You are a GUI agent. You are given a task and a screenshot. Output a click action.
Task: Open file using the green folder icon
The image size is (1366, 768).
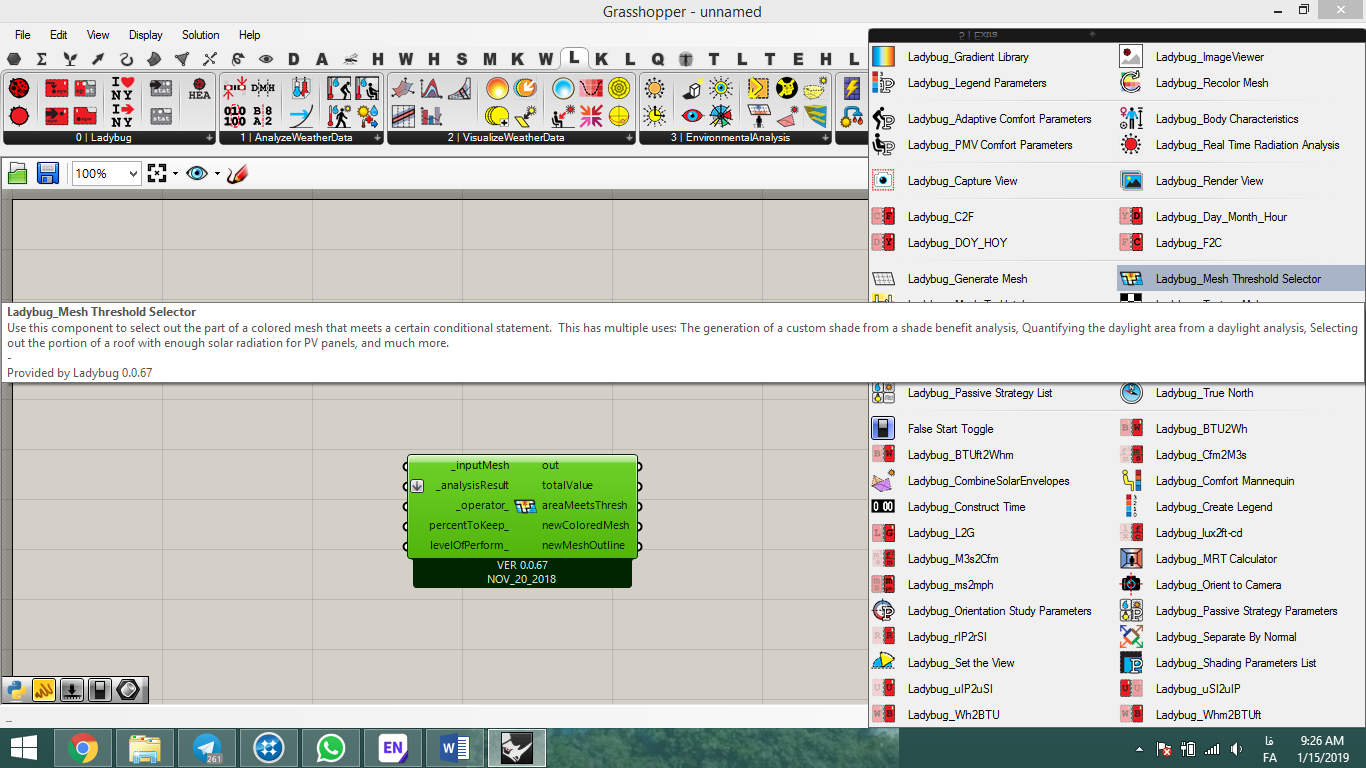click(x=18, y=173)
